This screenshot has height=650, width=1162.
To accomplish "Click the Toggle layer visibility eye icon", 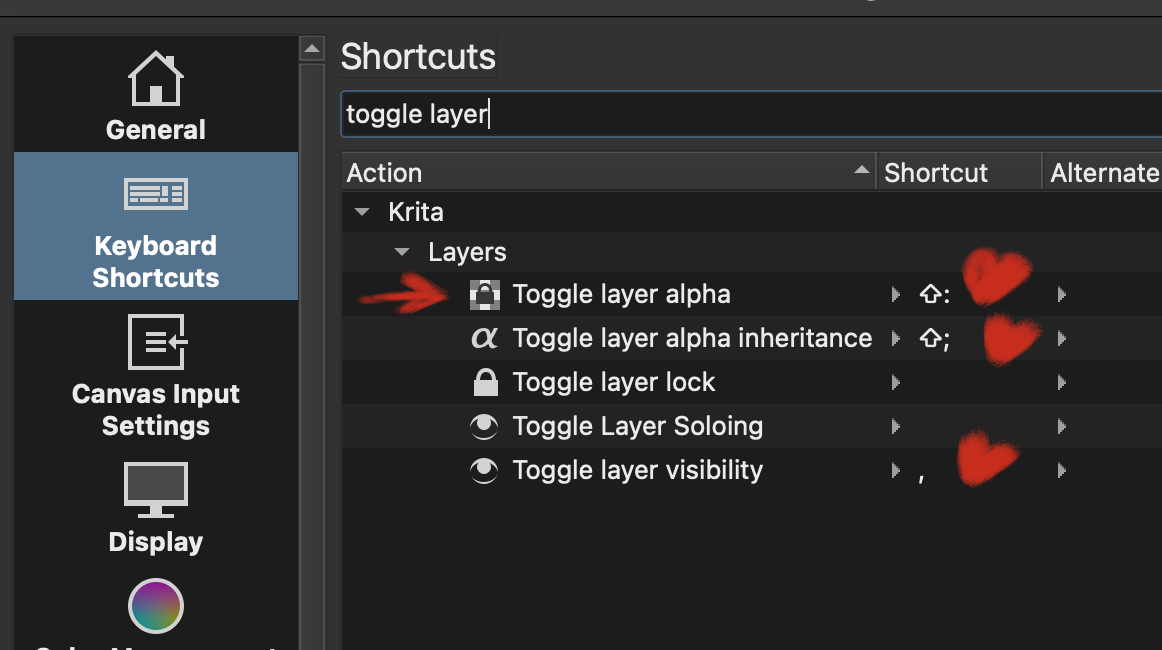I will [484, 471].
